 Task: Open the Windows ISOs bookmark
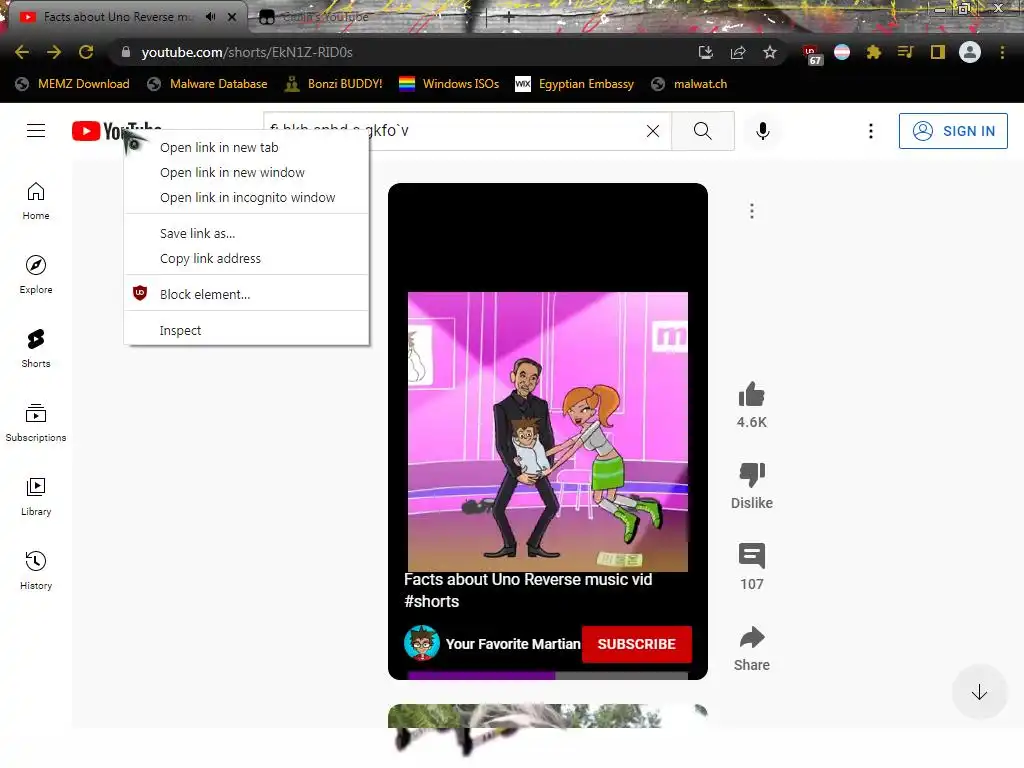click(449, 84)
